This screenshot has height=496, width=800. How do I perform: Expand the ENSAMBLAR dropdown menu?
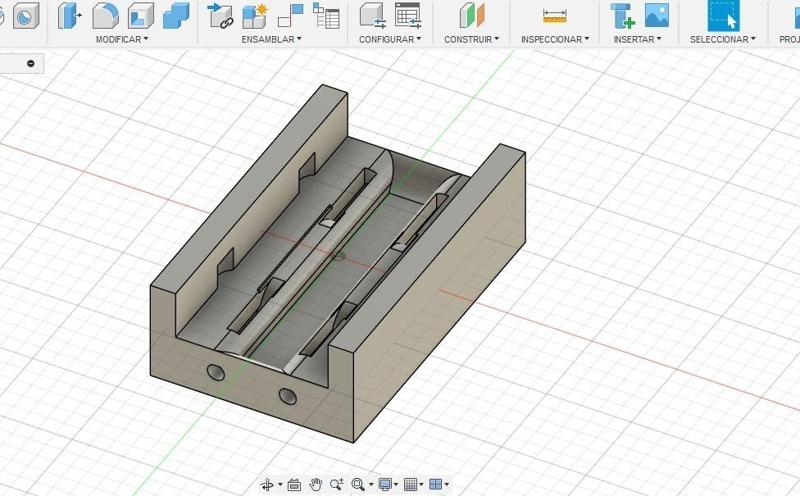[x=271, y=39]
